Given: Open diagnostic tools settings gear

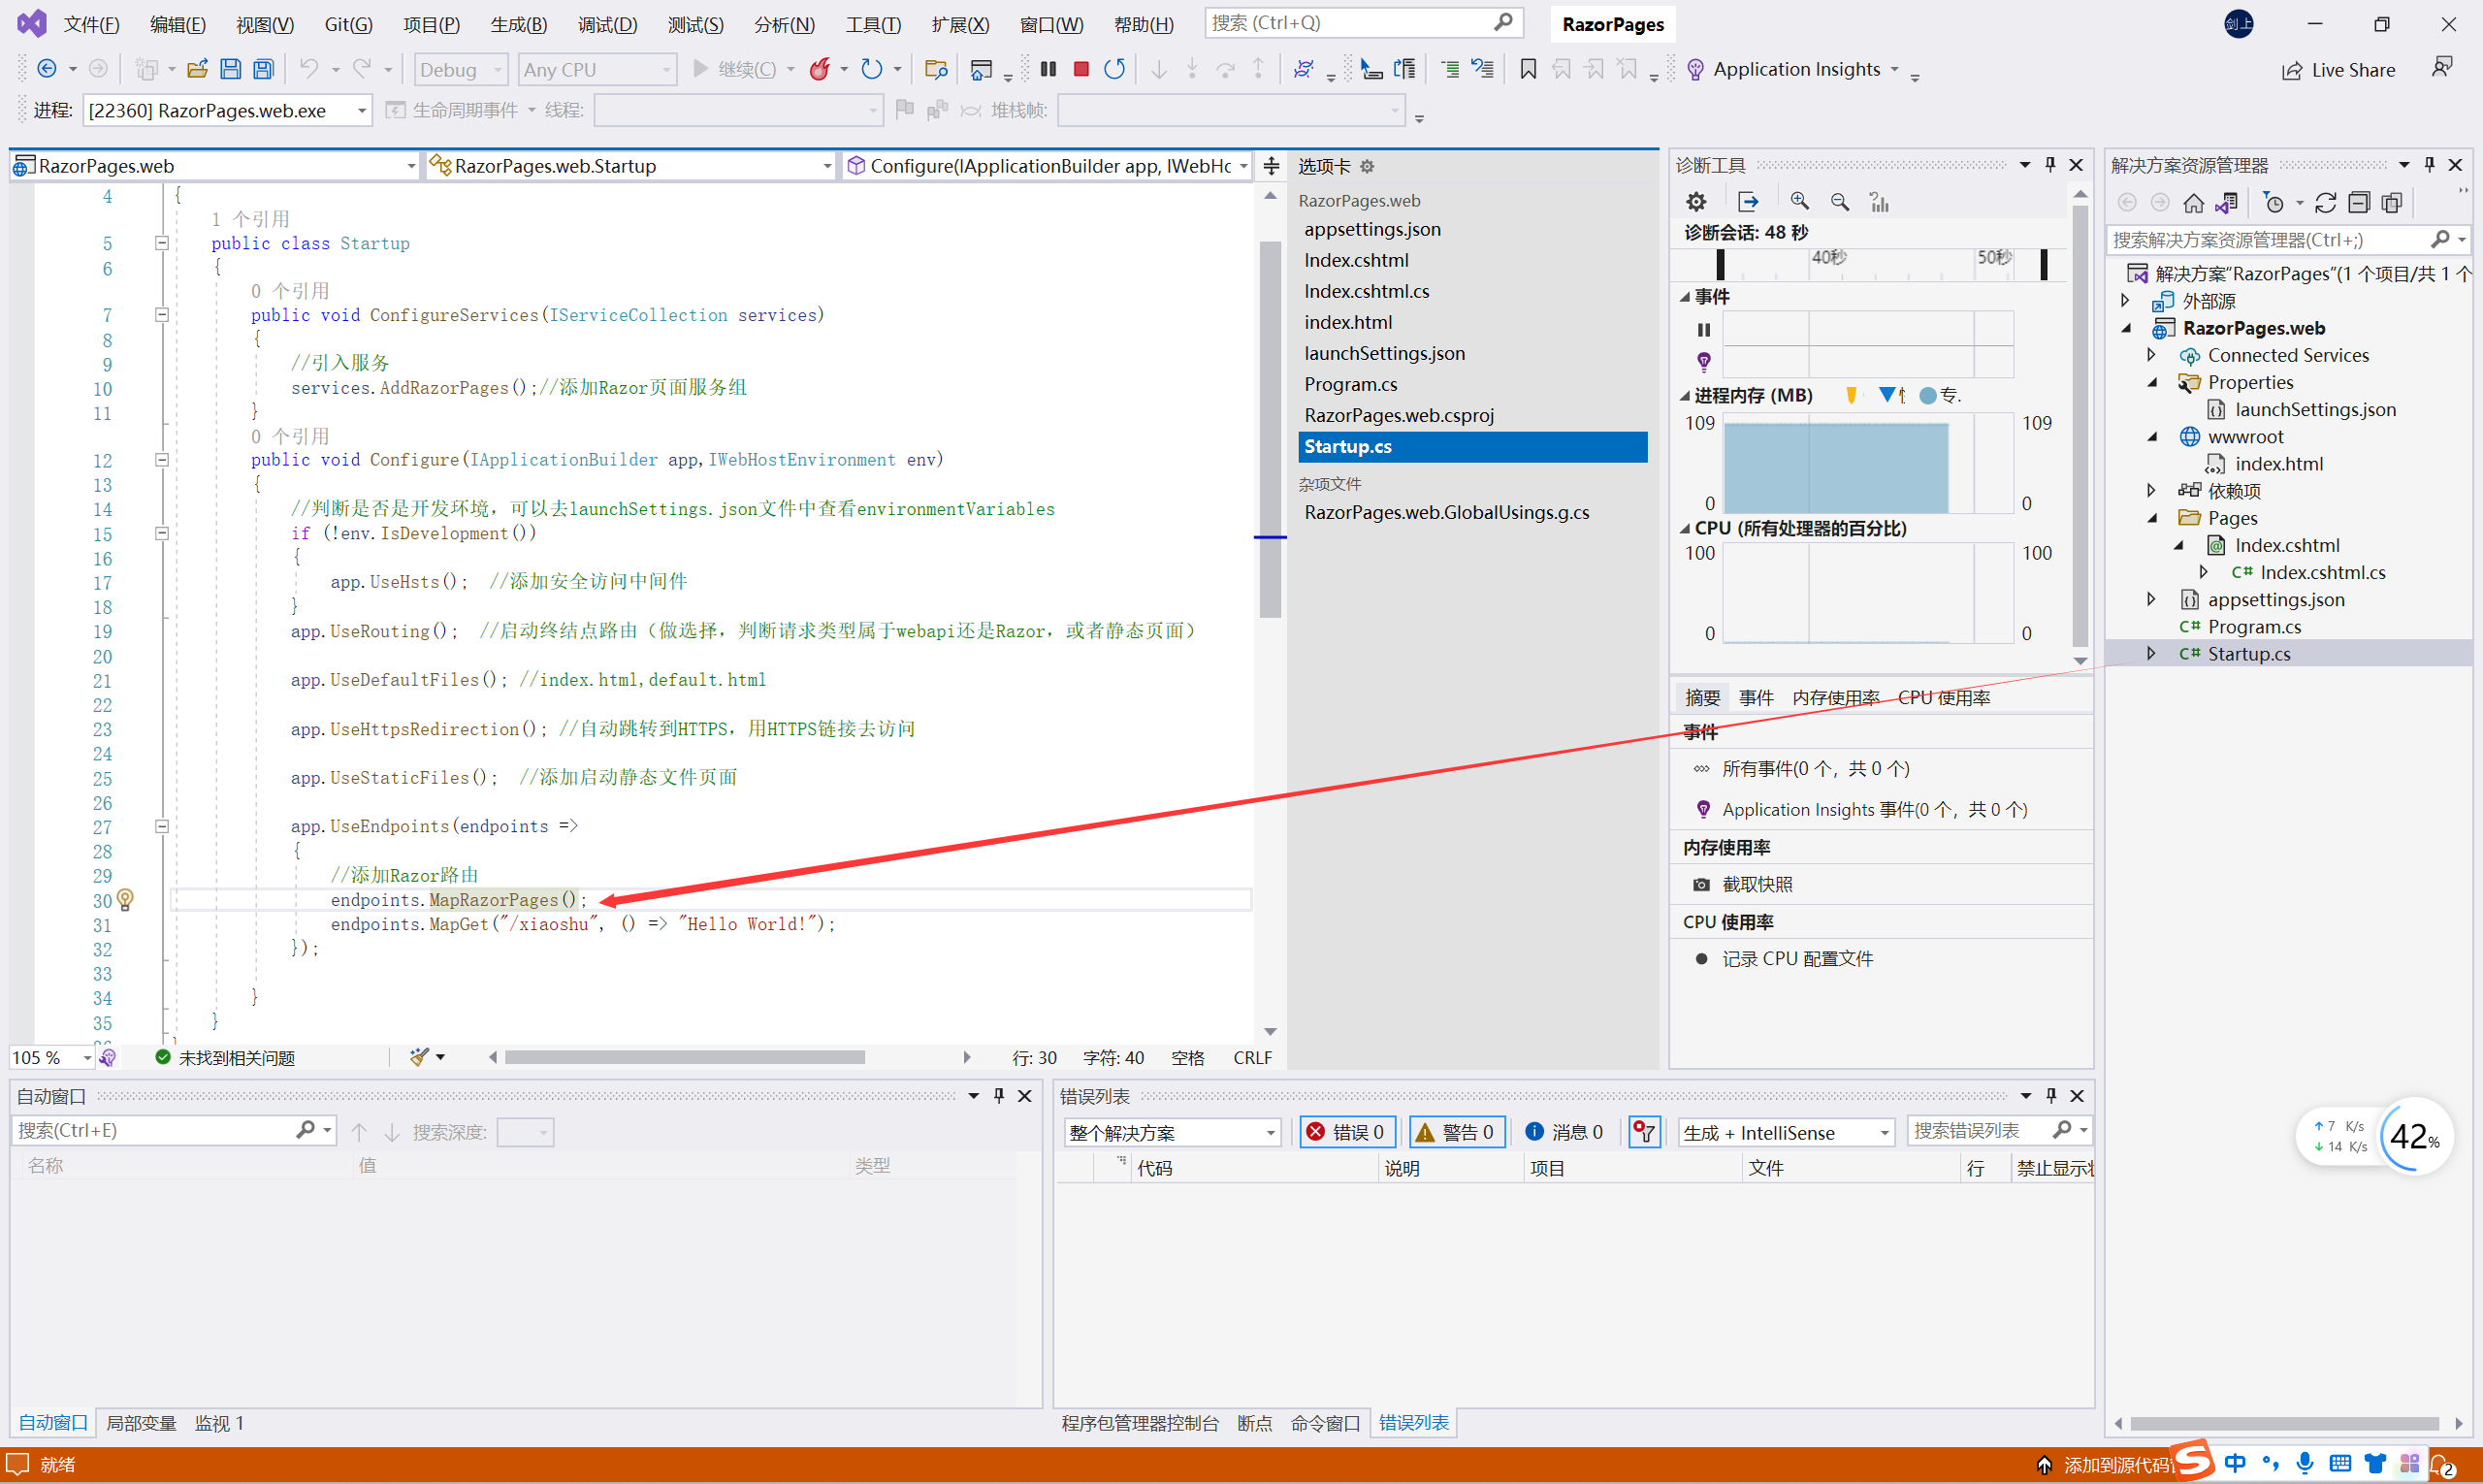Looking at the screenshot, I should [1696, 202].
